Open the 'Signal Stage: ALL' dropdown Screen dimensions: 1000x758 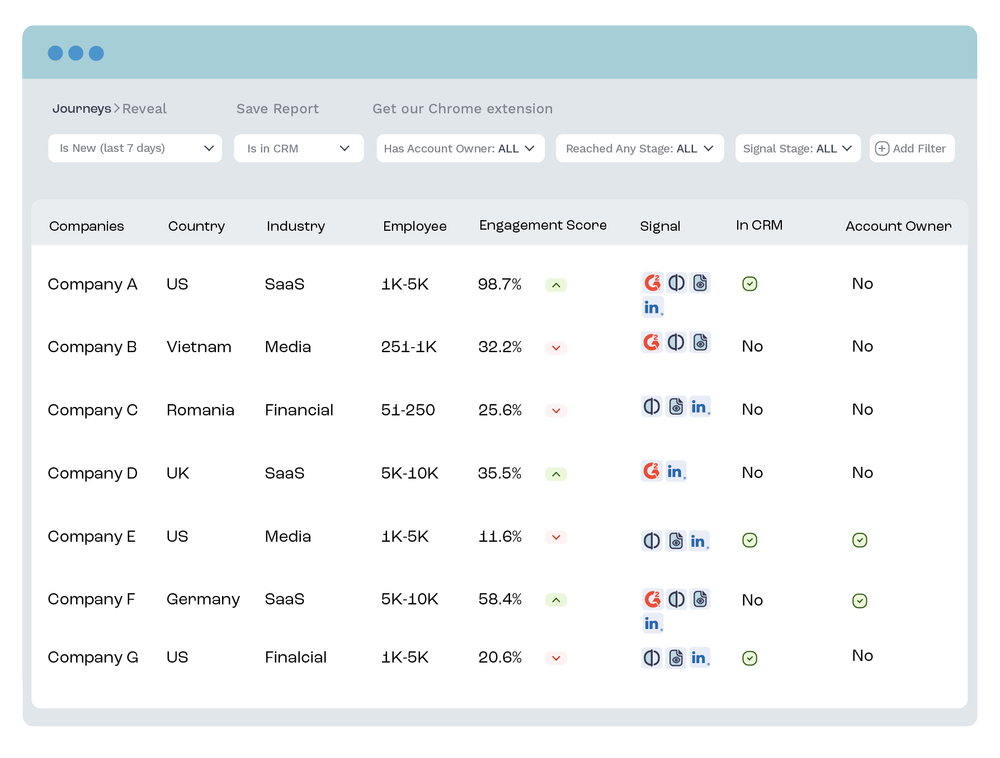[798, 147]
